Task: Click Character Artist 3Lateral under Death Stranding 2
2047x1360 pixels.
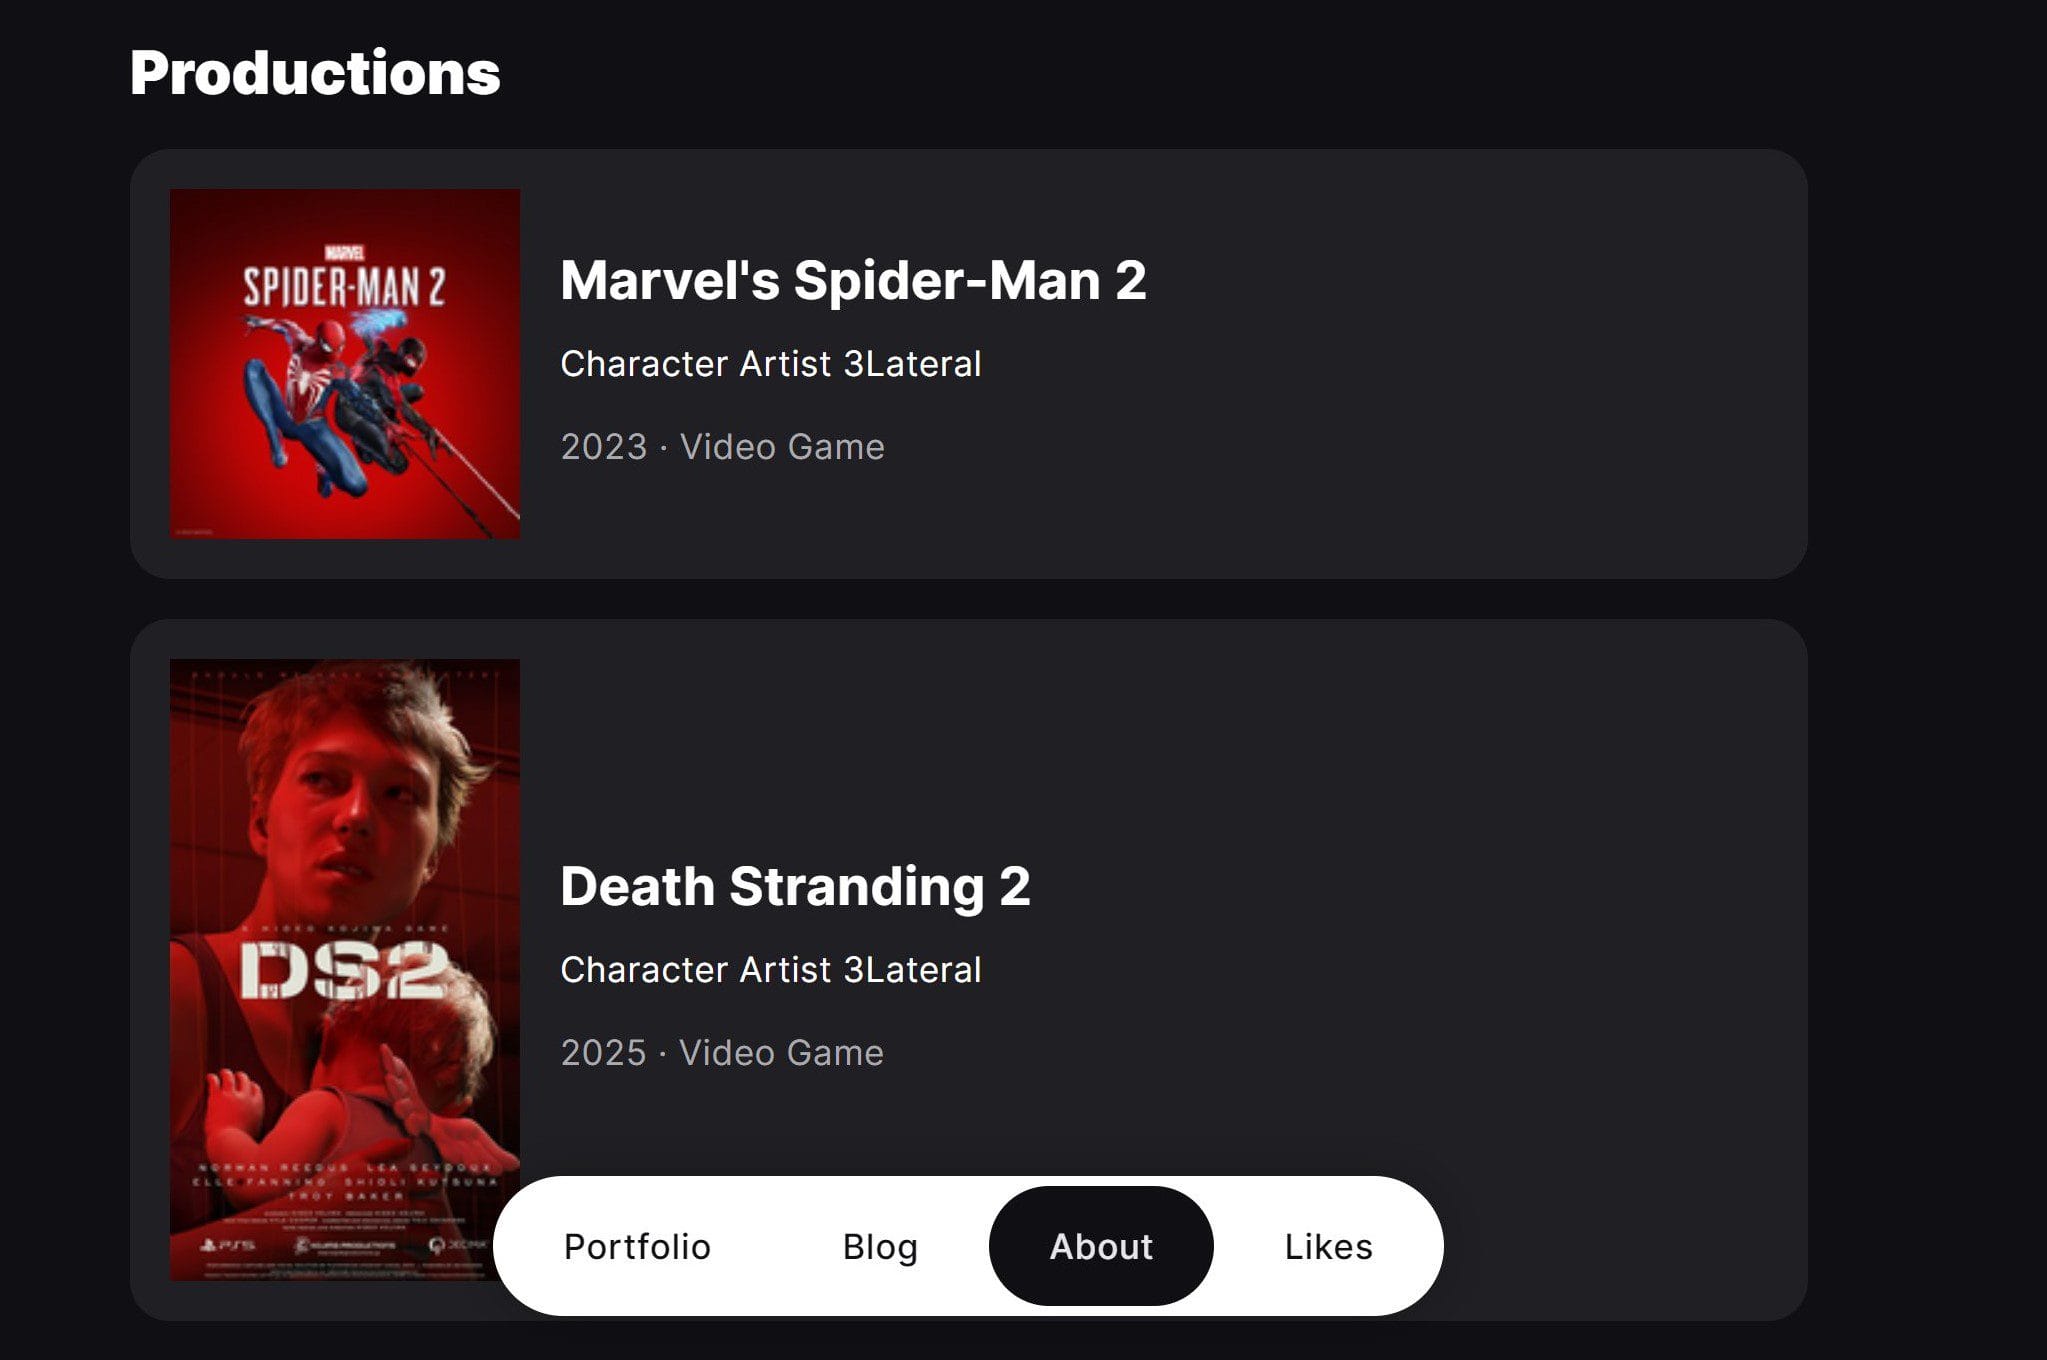Action: [x=770, y=970]
